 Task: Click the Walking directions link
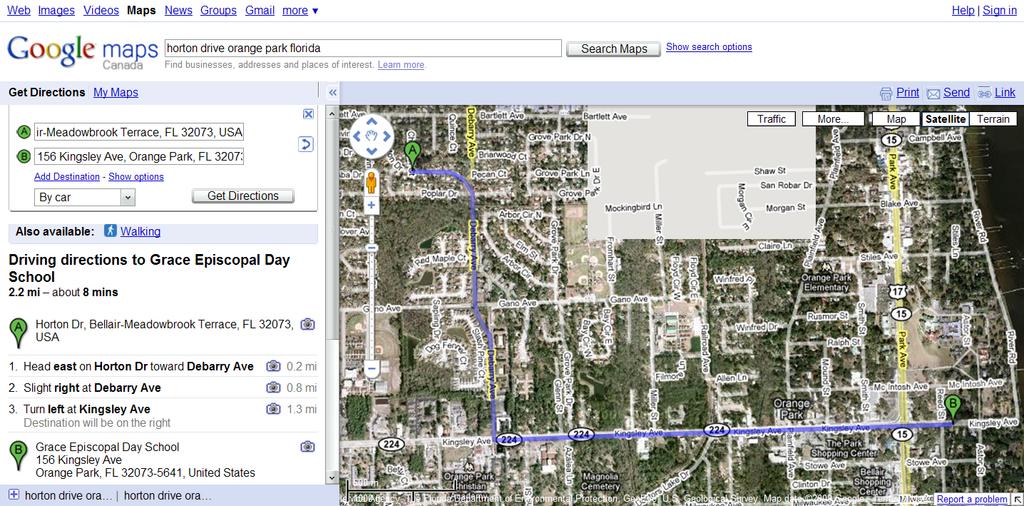pos(140,232)
